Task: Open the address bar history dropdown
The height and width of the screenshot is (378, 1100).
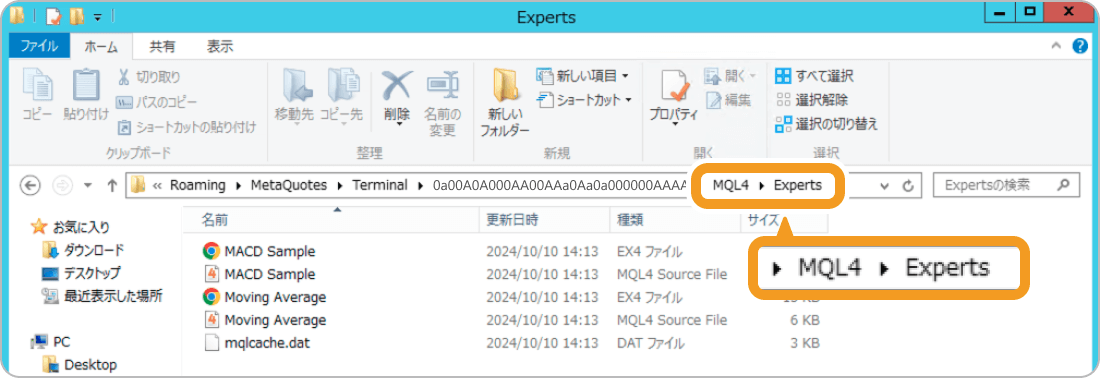Action: pos(885,186)
